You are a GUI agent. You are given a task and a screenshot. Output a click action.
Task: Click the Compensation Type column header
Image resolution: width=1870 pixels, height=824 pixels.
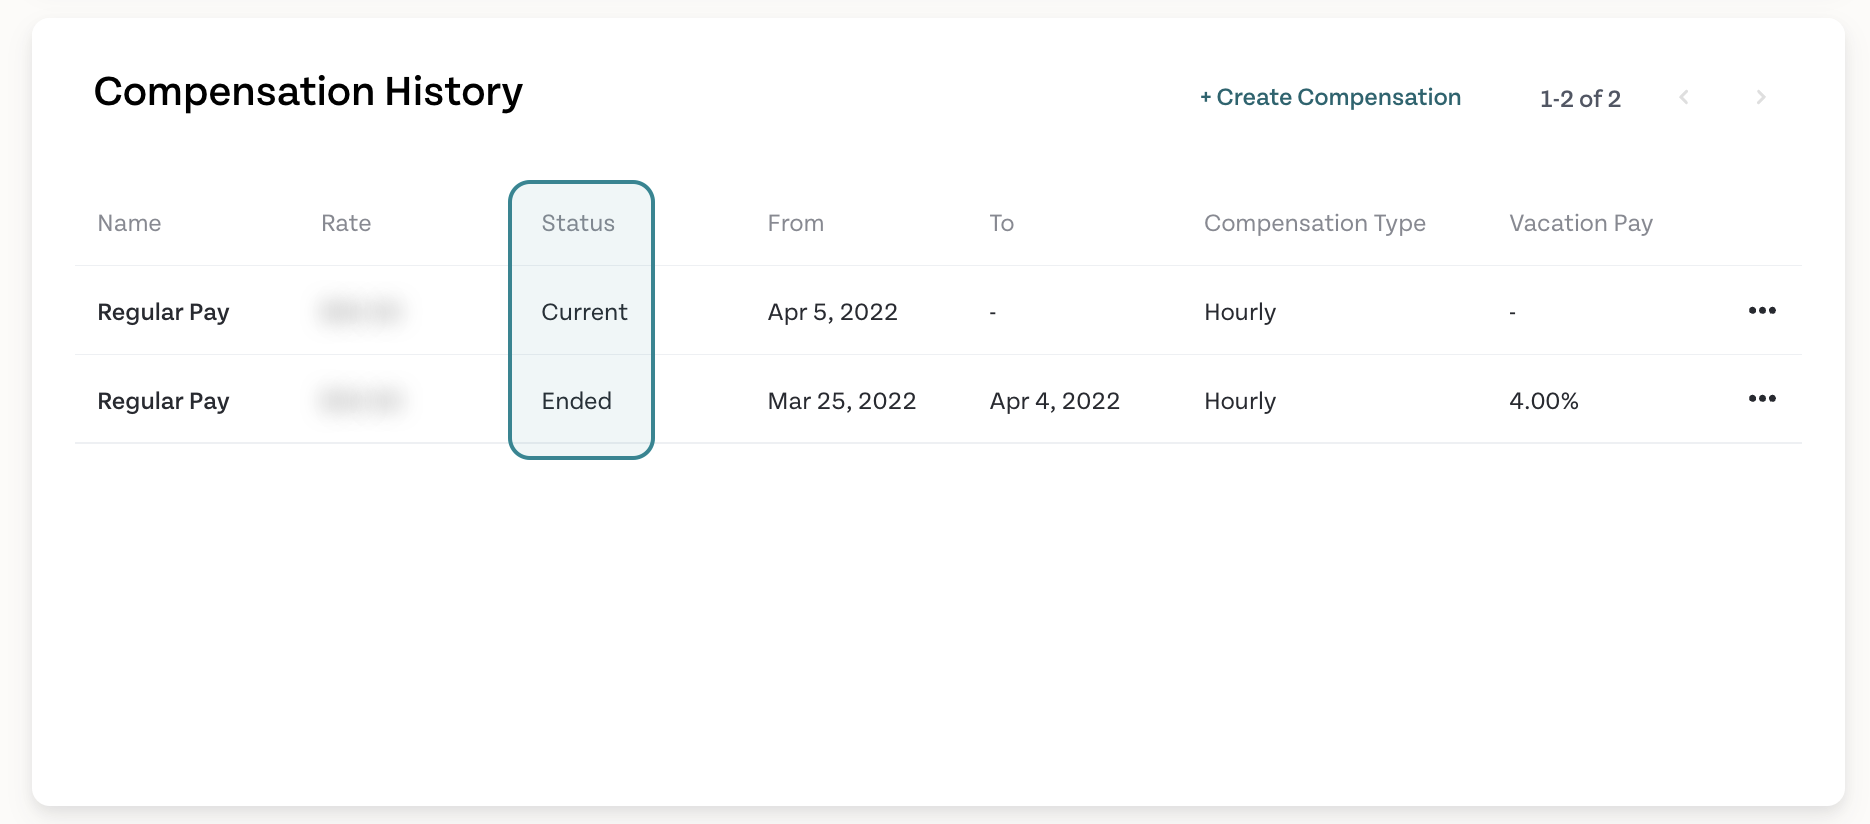click(x=1315, y=223)
